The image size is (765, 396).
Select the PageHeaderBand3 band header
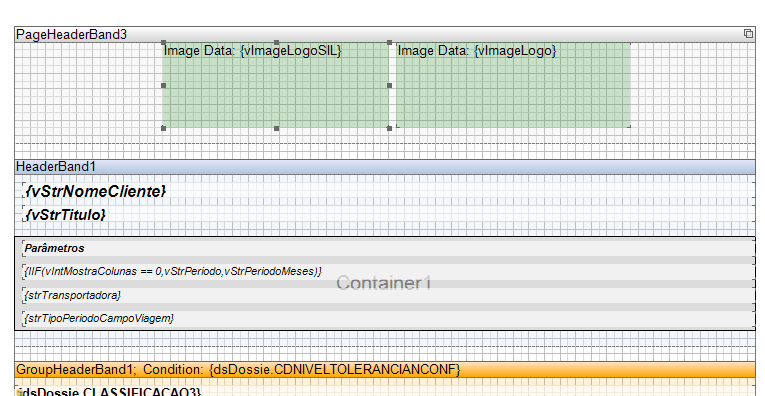coord(385,34)
